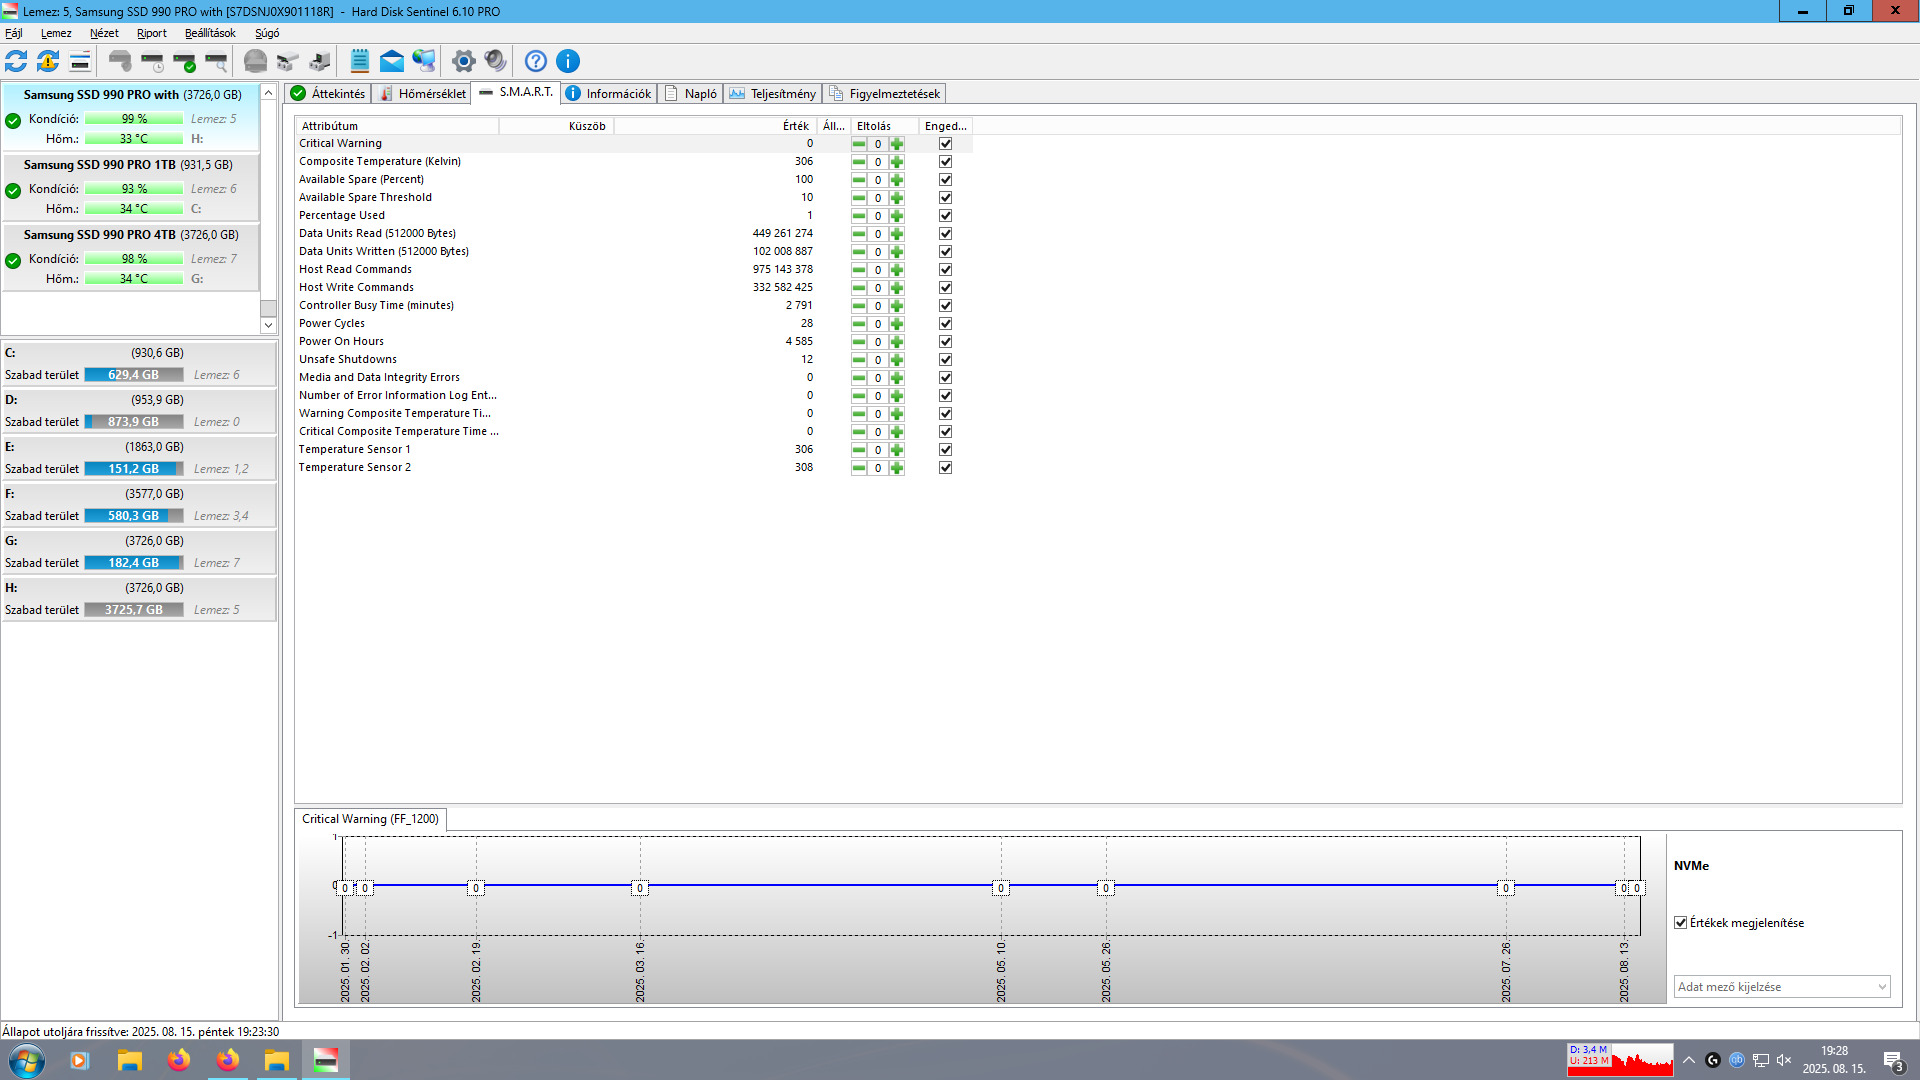Click the send email envelope icon

click(x=392, y=61)
